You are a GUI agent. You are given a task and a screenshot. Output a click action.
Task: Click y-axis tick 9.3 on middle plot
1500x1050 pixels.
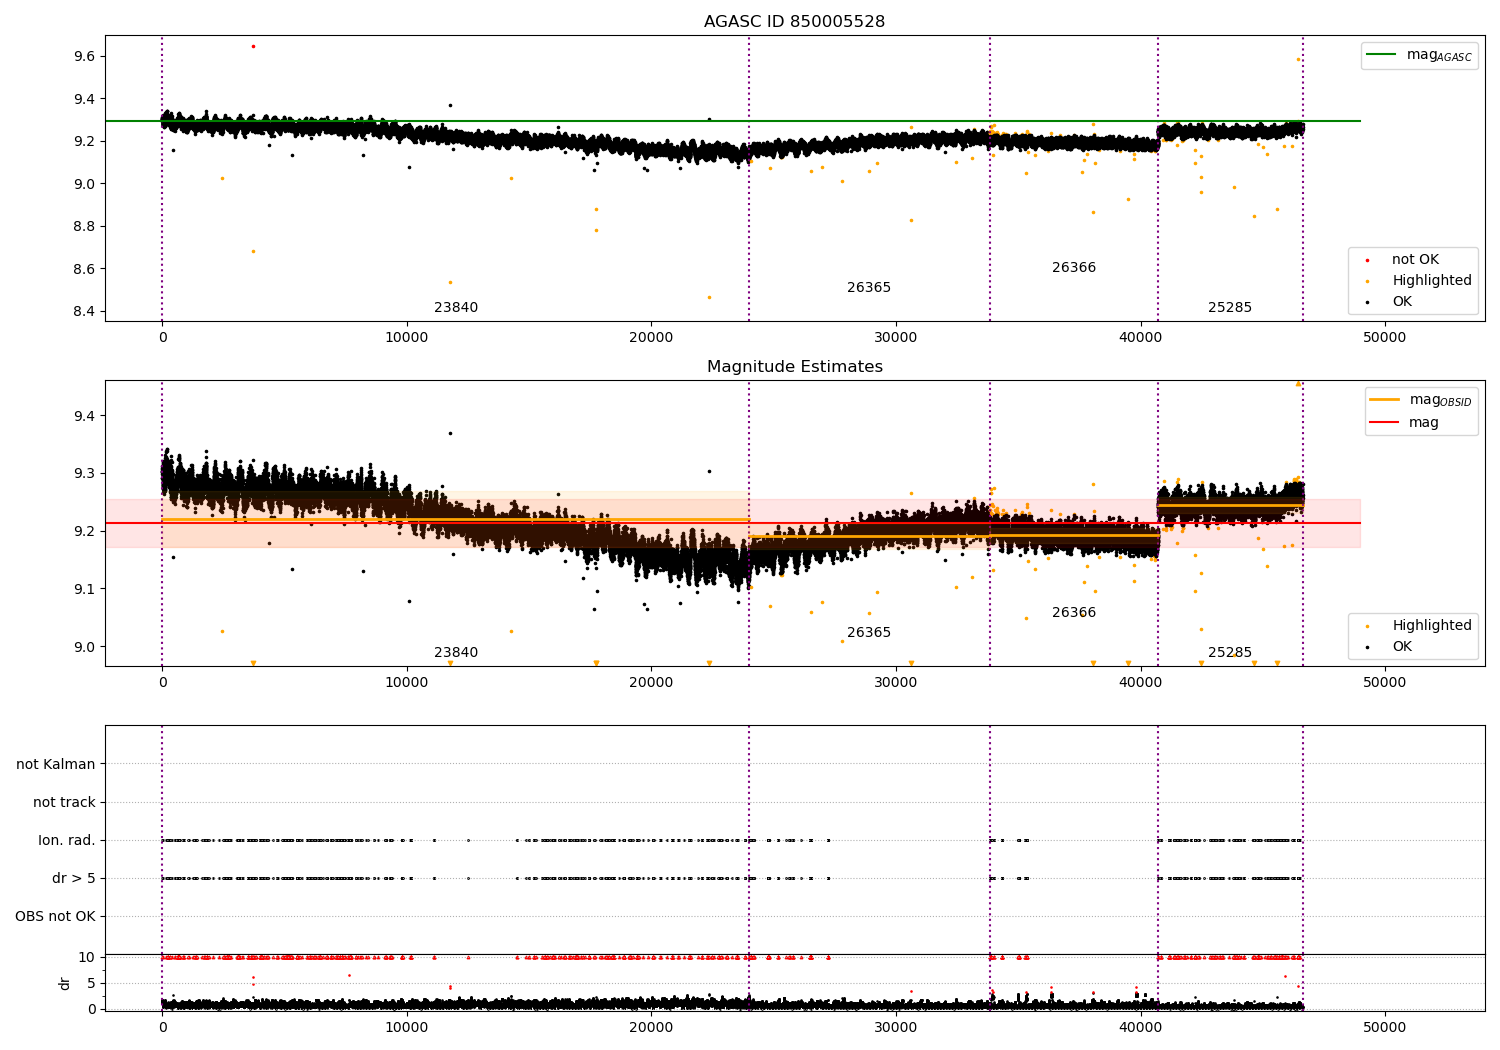pos(84,474)
